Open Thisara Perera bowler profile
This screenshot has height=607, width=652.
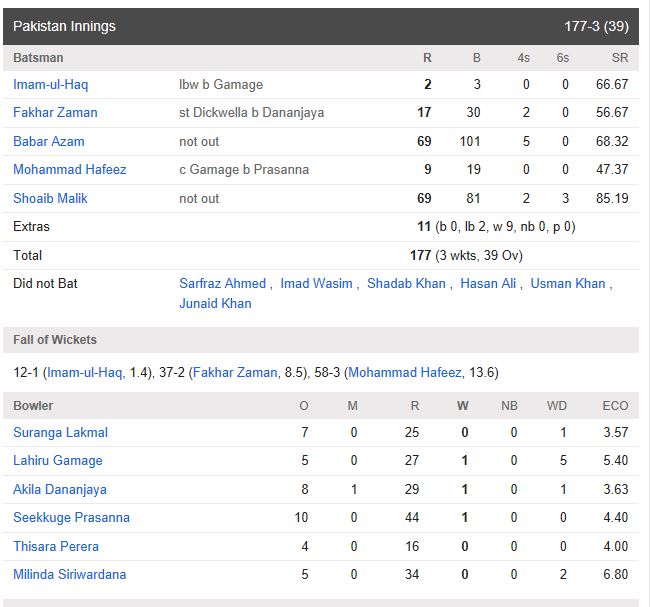tap(56, 546)
